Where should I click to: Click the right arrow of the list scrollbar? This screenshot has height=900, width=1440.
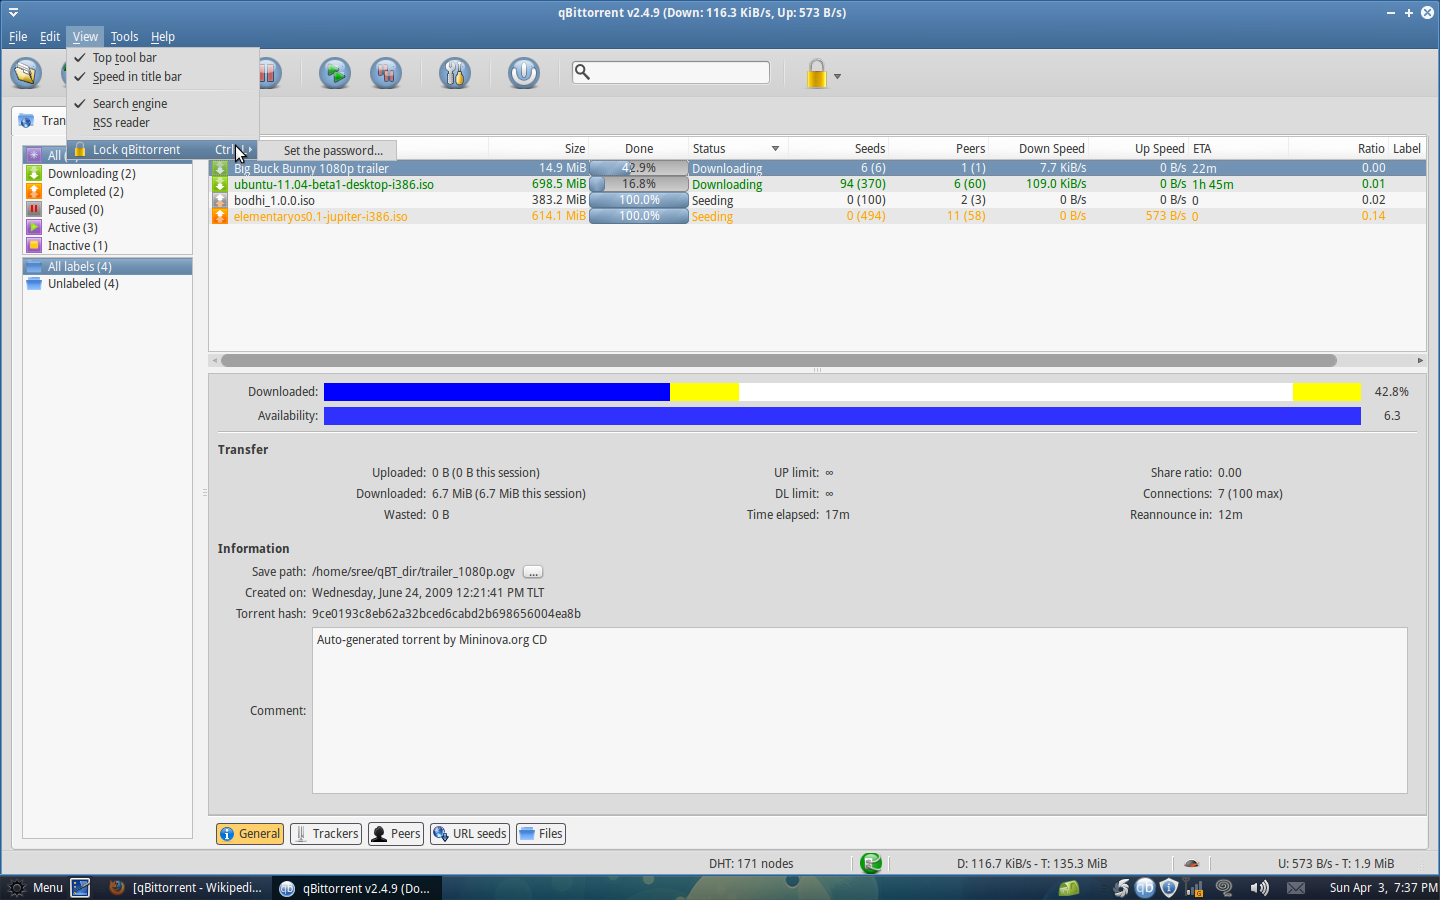(x=1420, y=360)
